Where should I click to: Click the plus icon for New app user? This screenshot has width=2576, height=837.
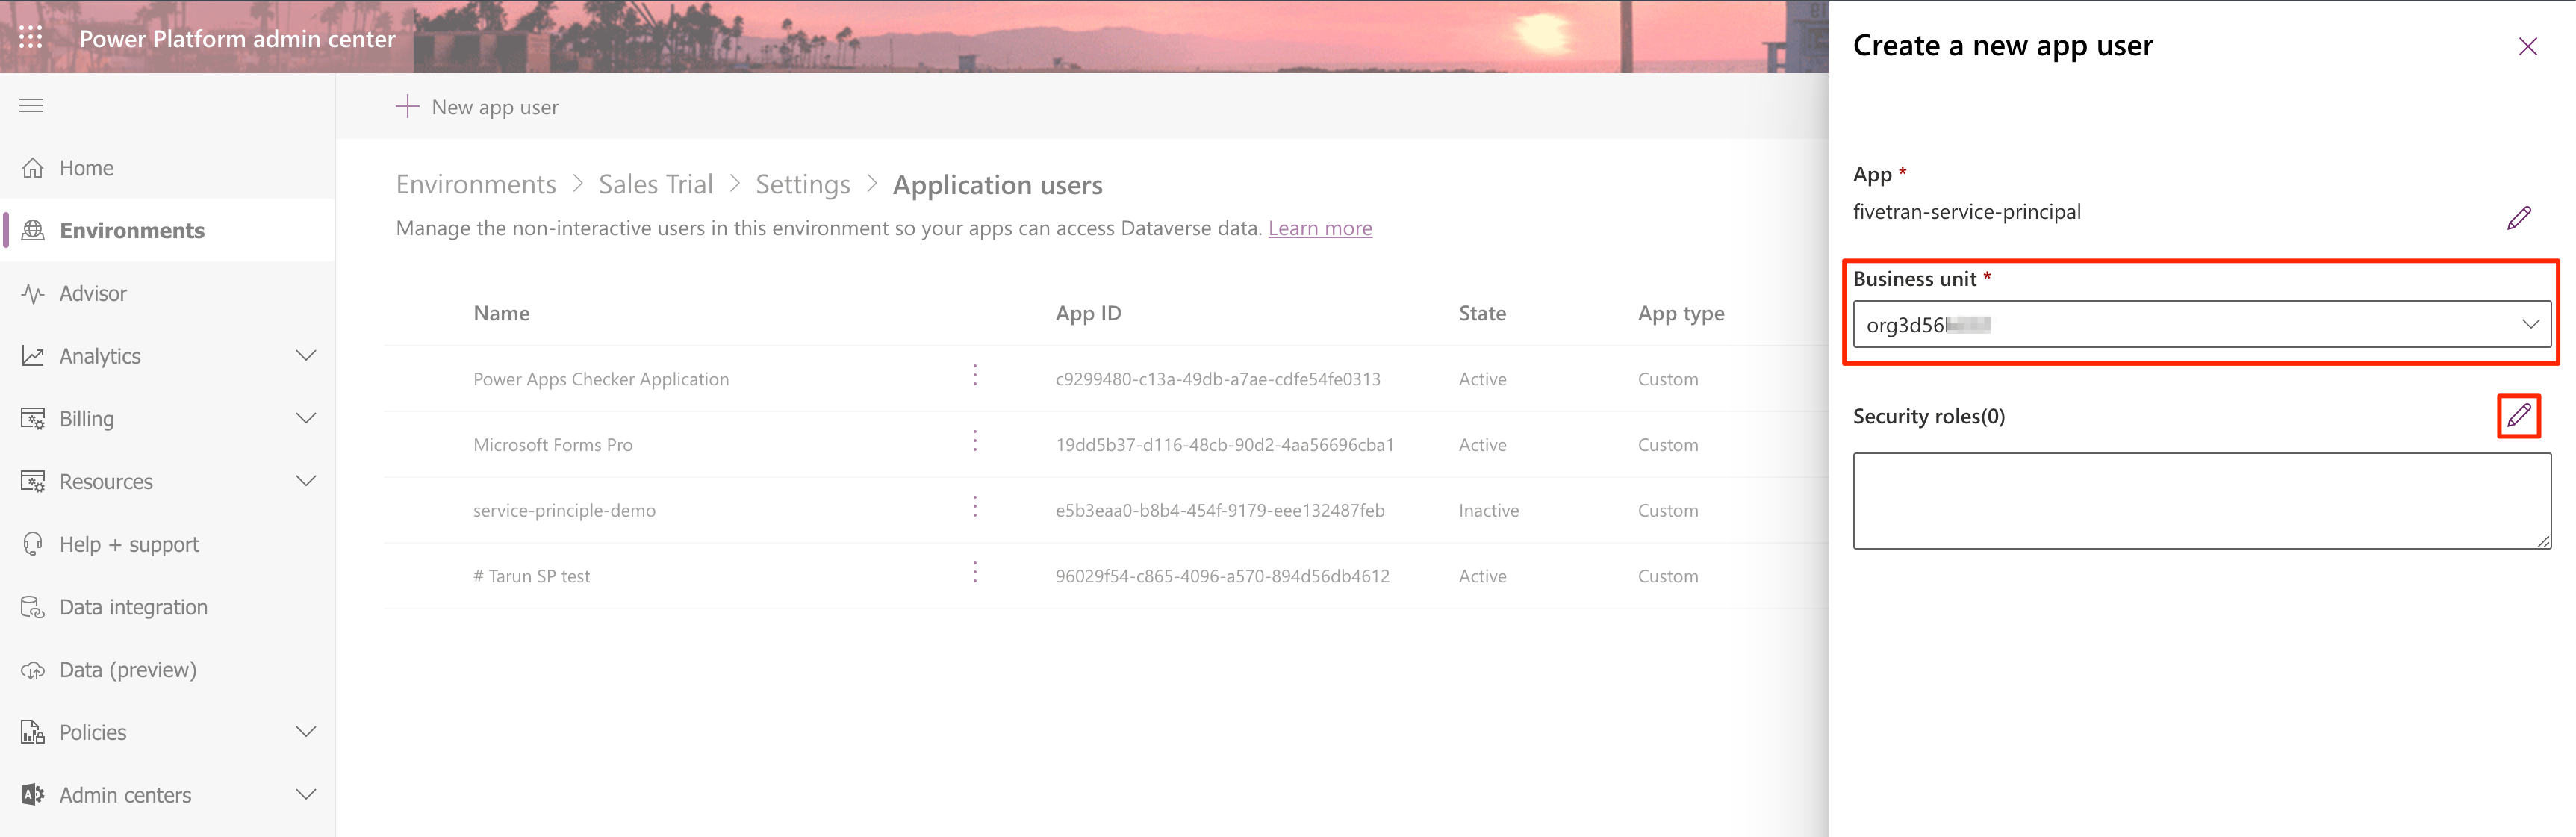click(x=407, y=106)
